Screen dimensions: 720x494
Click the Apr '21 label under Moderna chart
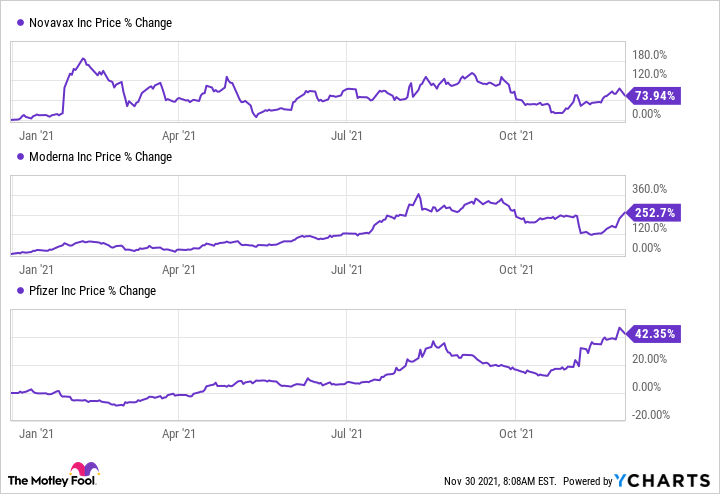coord(177,268)
